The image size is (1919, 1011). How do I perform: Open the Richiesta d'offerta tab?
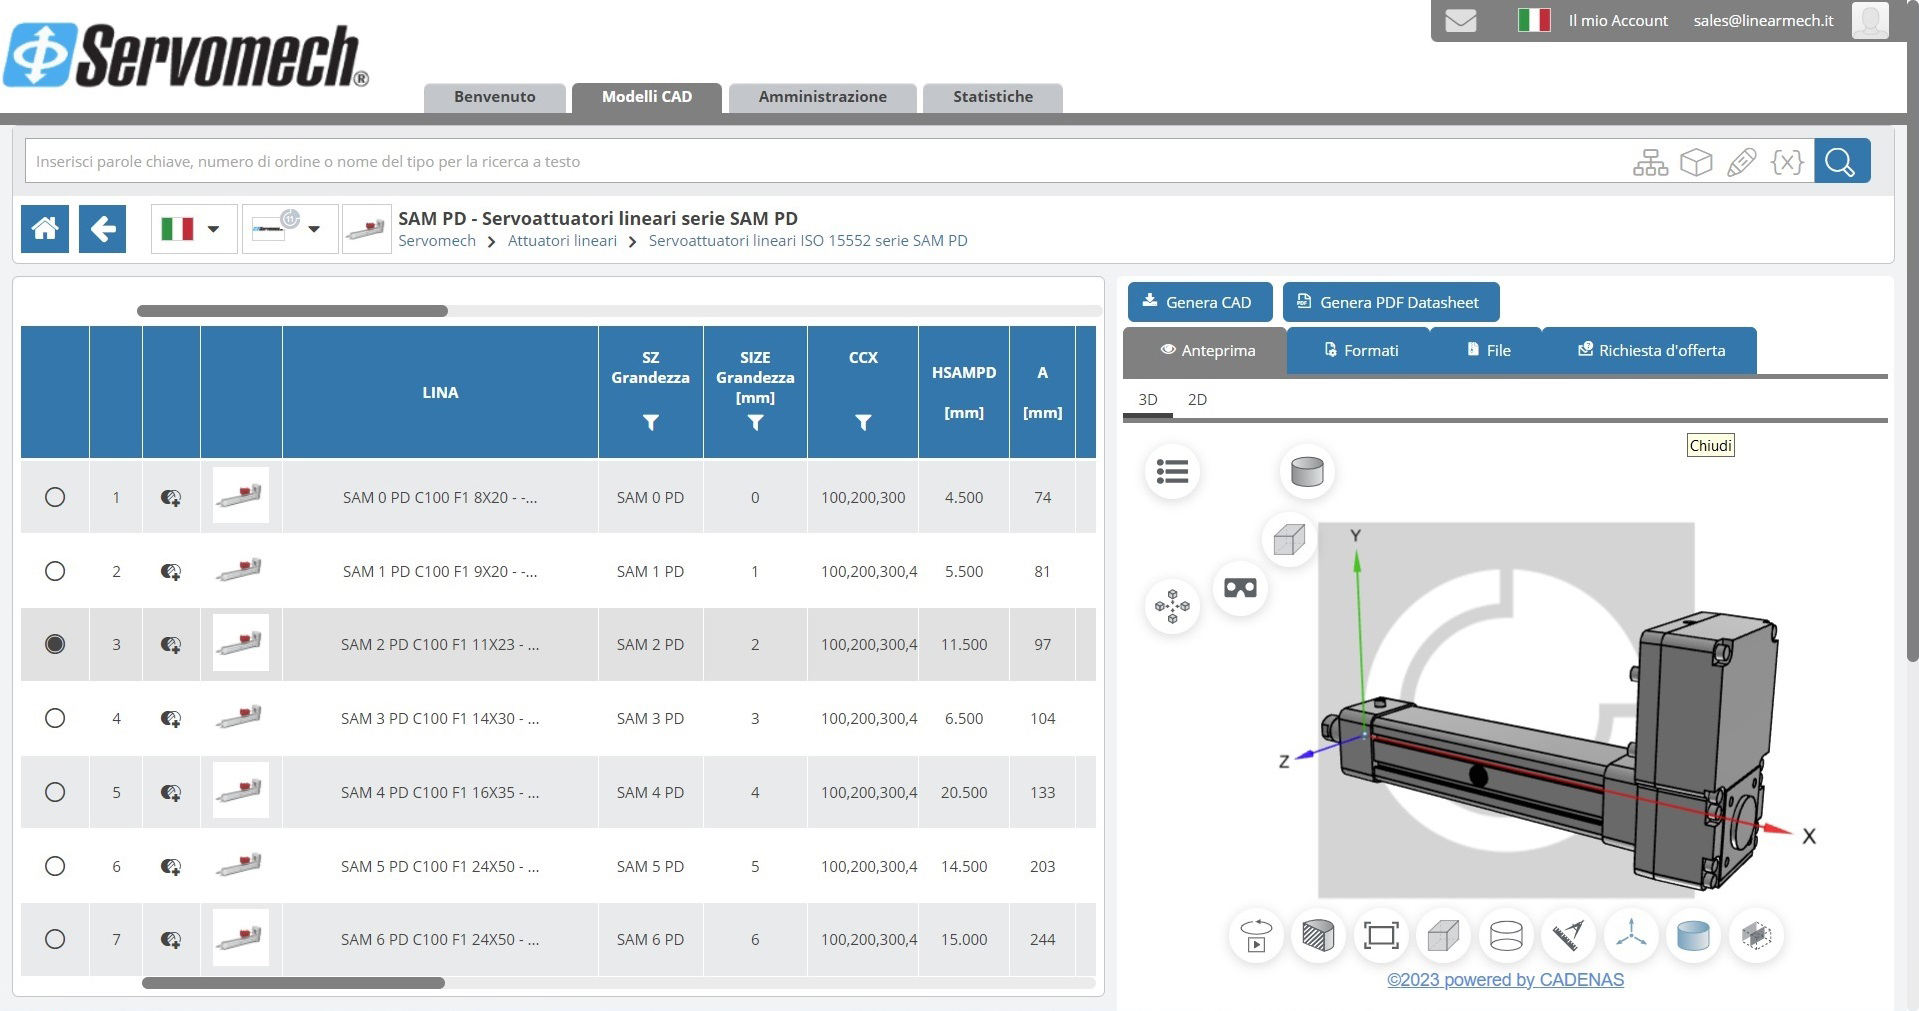click(x=1651, y=350)
